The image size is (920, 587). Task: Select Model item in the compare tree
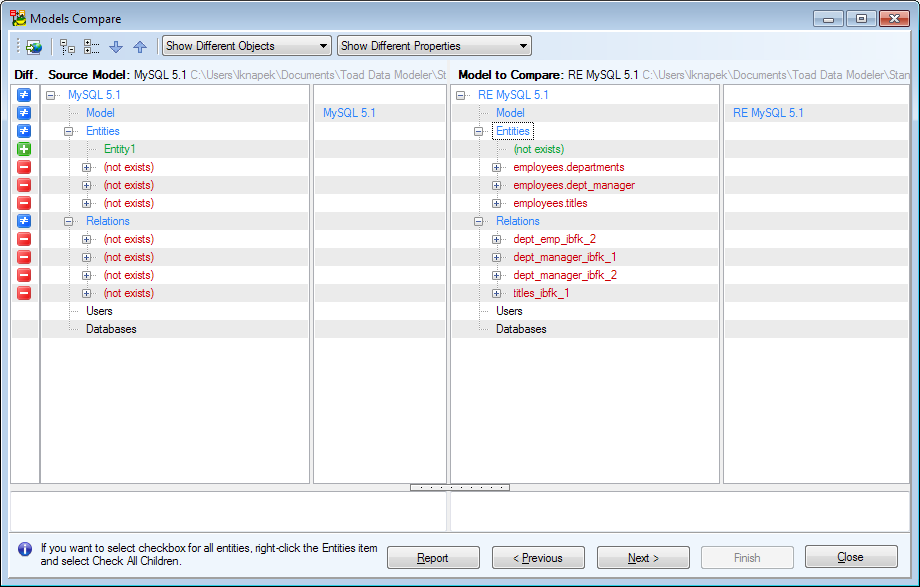click(x=510, y=113)
